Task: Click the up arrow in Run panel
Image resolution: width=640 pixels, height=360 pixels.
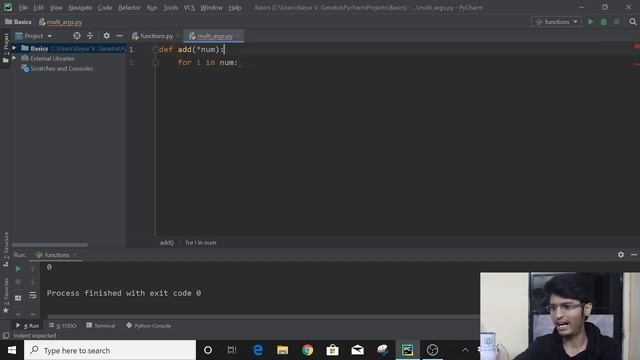Action: (x=33, y=269)
